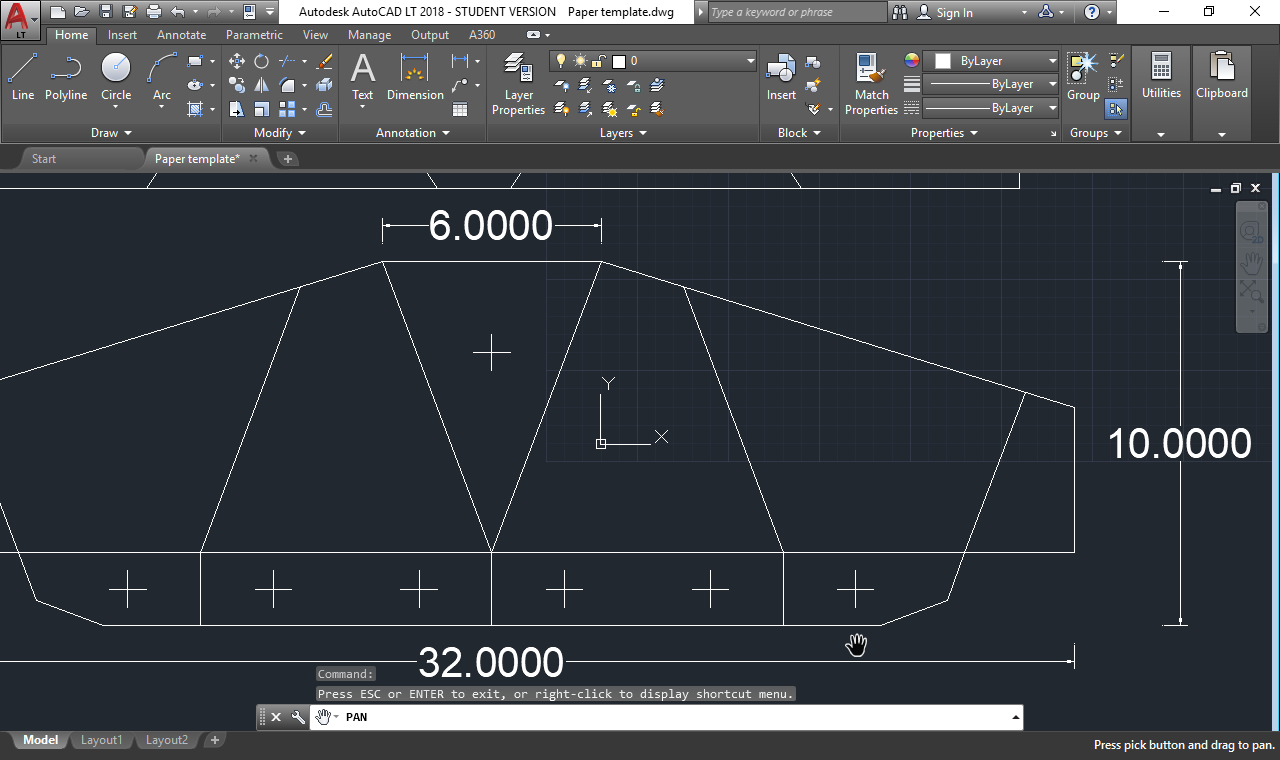Click the Group icon
Image resolution: width=1280 pixels, height=760 pixels.
[1083, 78]
